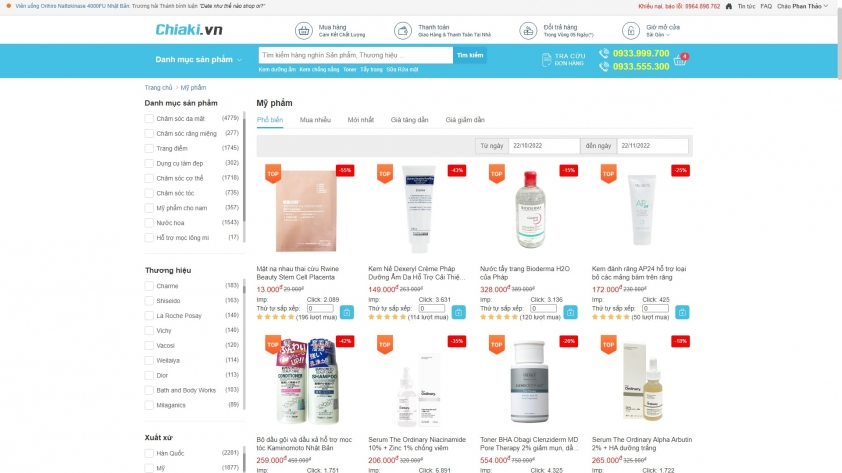Check the Chăm sóc da mặt category
842x473 pixels.
click(x=149, y=119)
